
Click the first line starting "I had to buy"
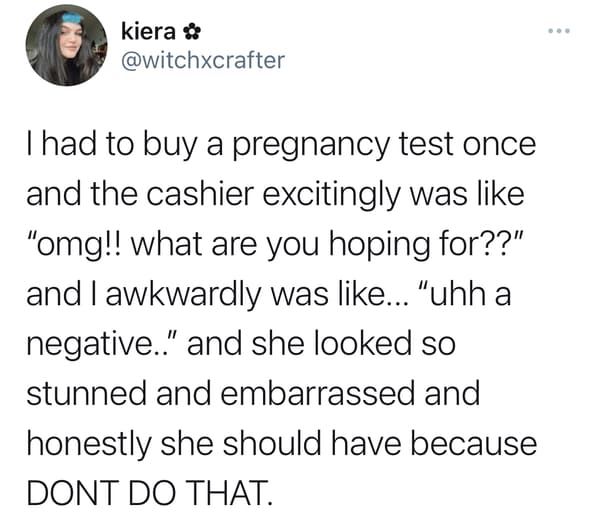click(x=282, y=146)
